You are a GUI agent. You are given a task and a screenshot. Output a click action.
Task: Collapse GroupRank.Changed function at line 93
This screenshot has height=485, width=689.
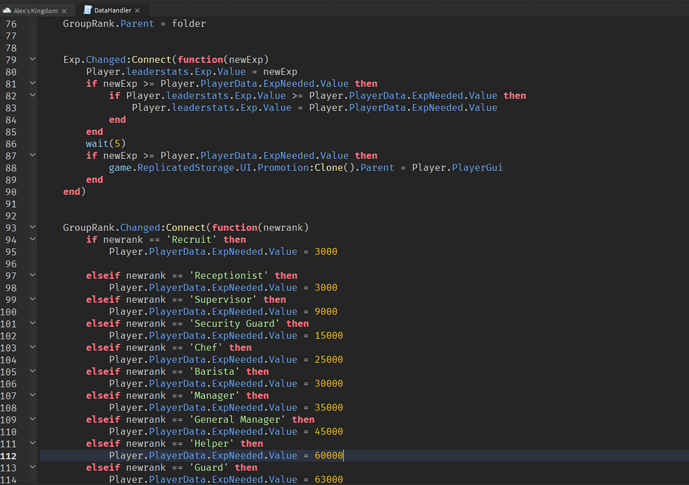tap(32, 228)
